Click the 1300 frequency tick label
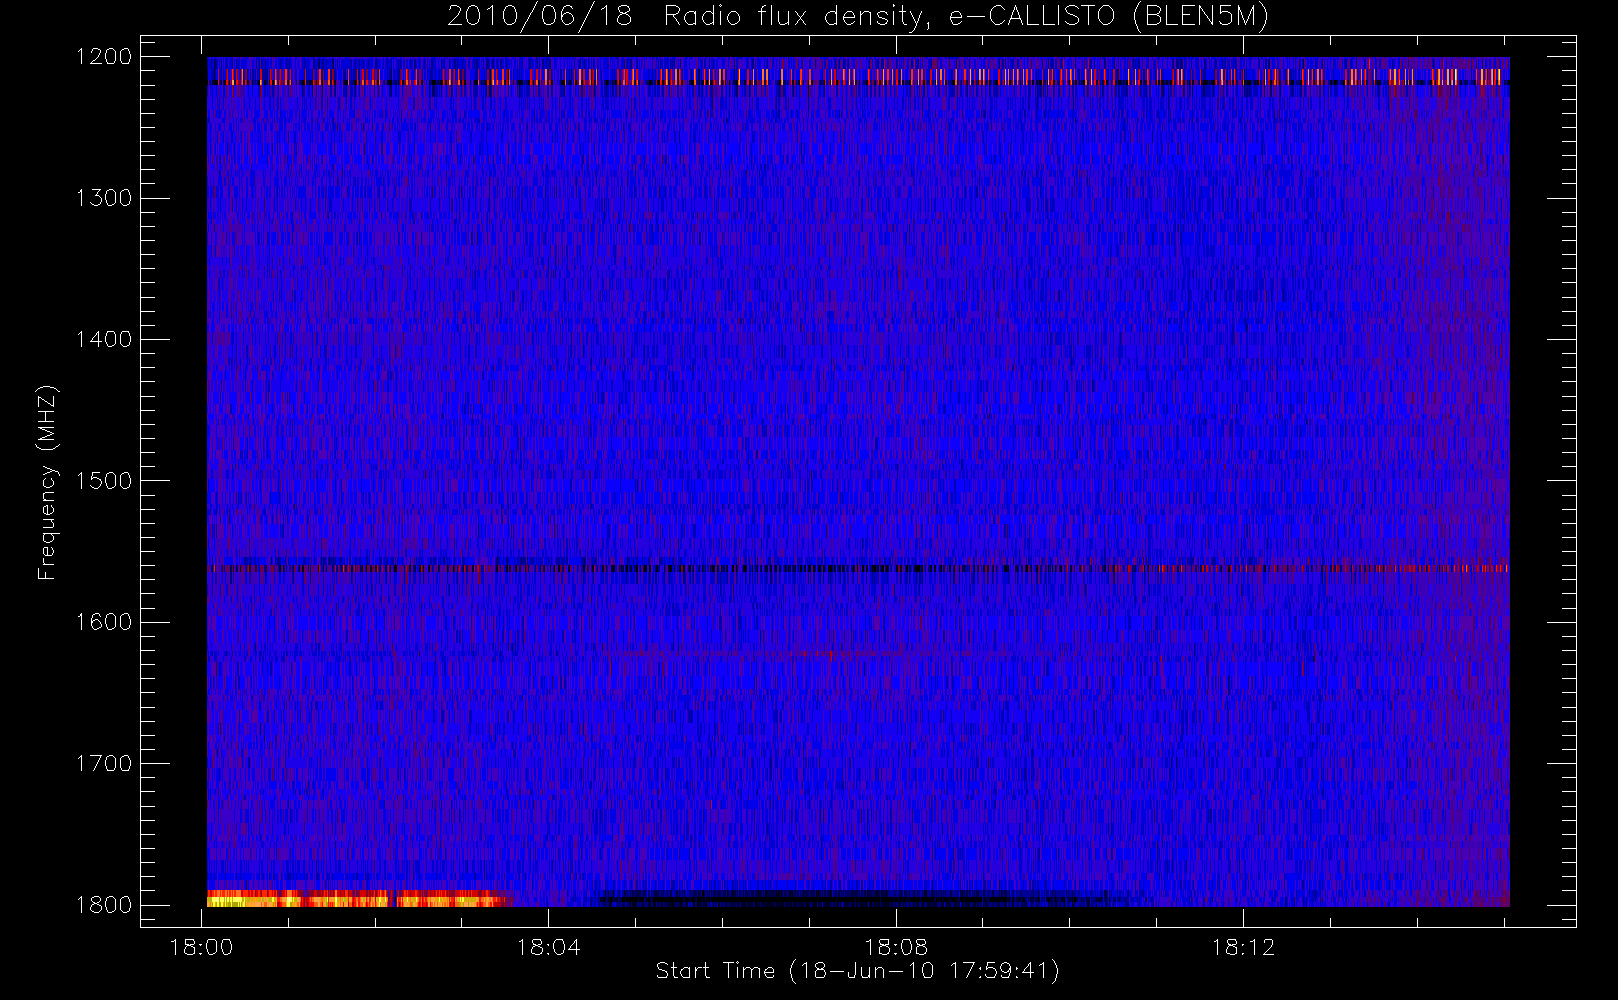The height and width of the screenshot is (1000, 1618). click(104, 198)
